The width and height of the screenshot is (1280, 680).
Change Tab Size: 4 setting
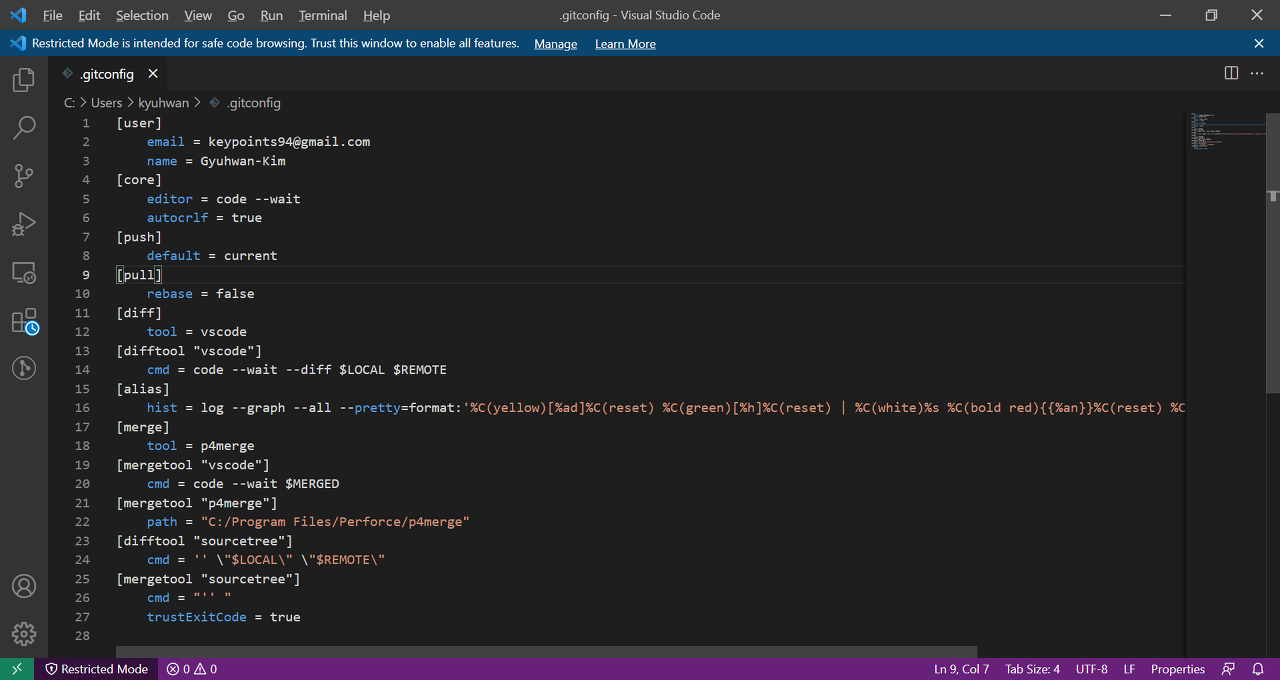[1032, 669]
